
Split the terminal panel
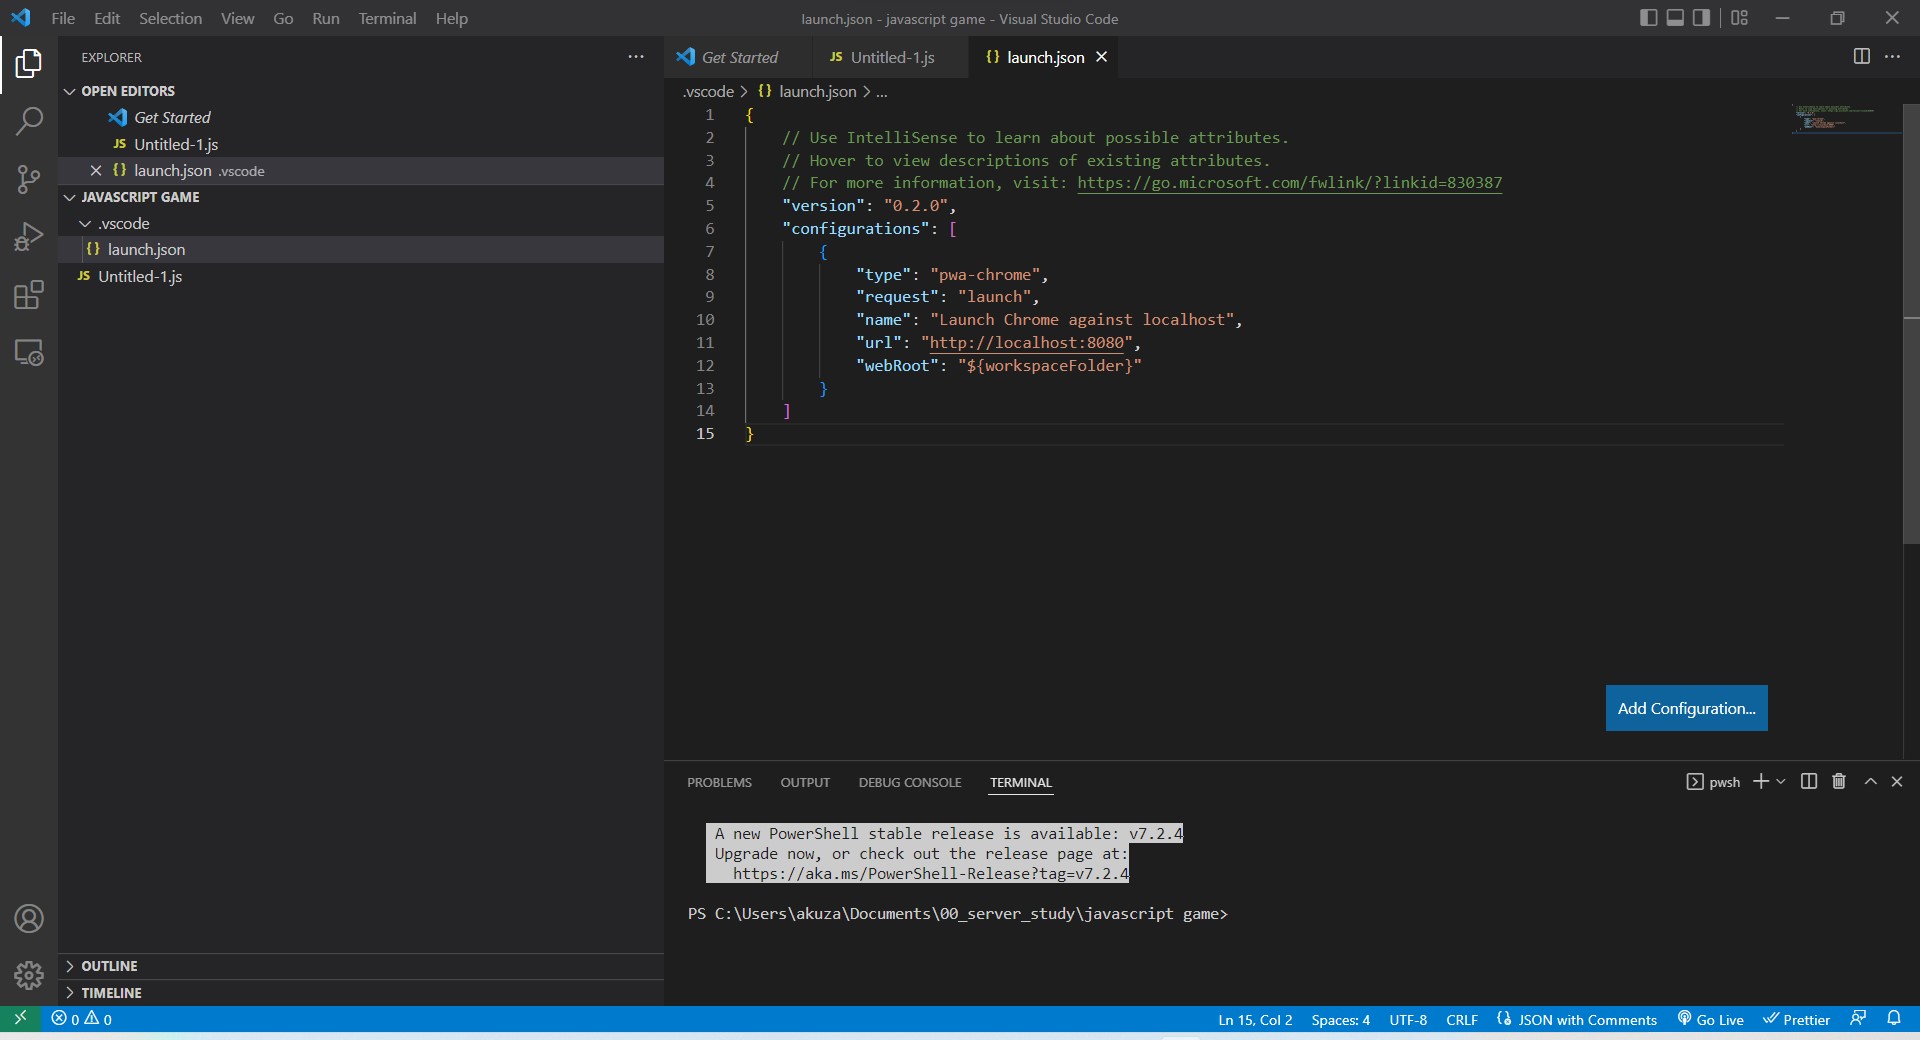click(x=1809, y=782)
